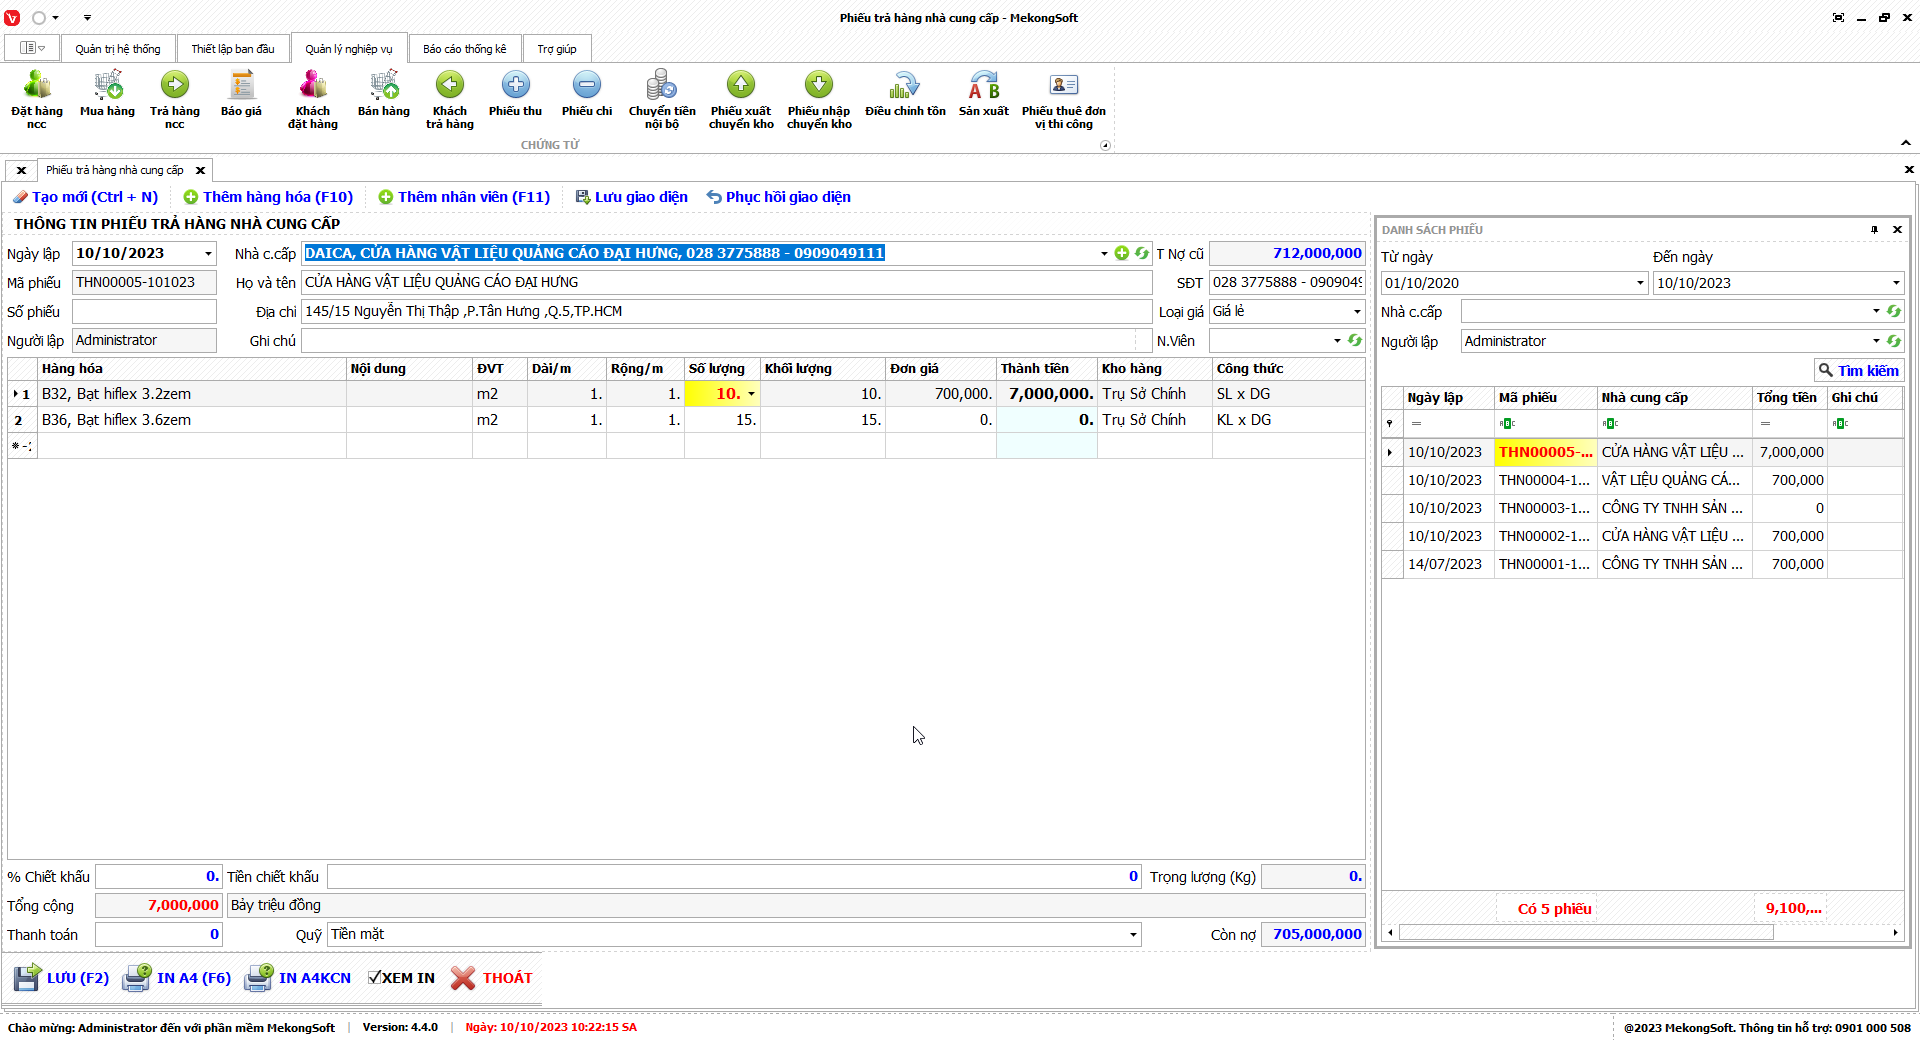Click the Ghi chú input field
This screenshot has height=1040, width=1920.
point(718,341)
